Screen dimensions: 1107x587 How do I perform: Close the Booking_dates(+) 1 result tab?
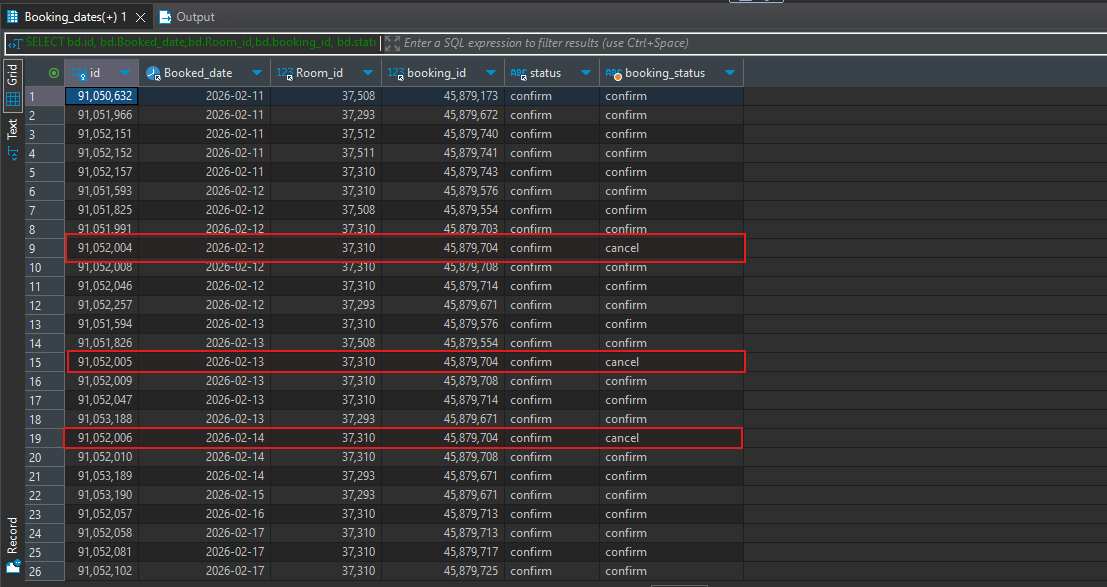140,17
